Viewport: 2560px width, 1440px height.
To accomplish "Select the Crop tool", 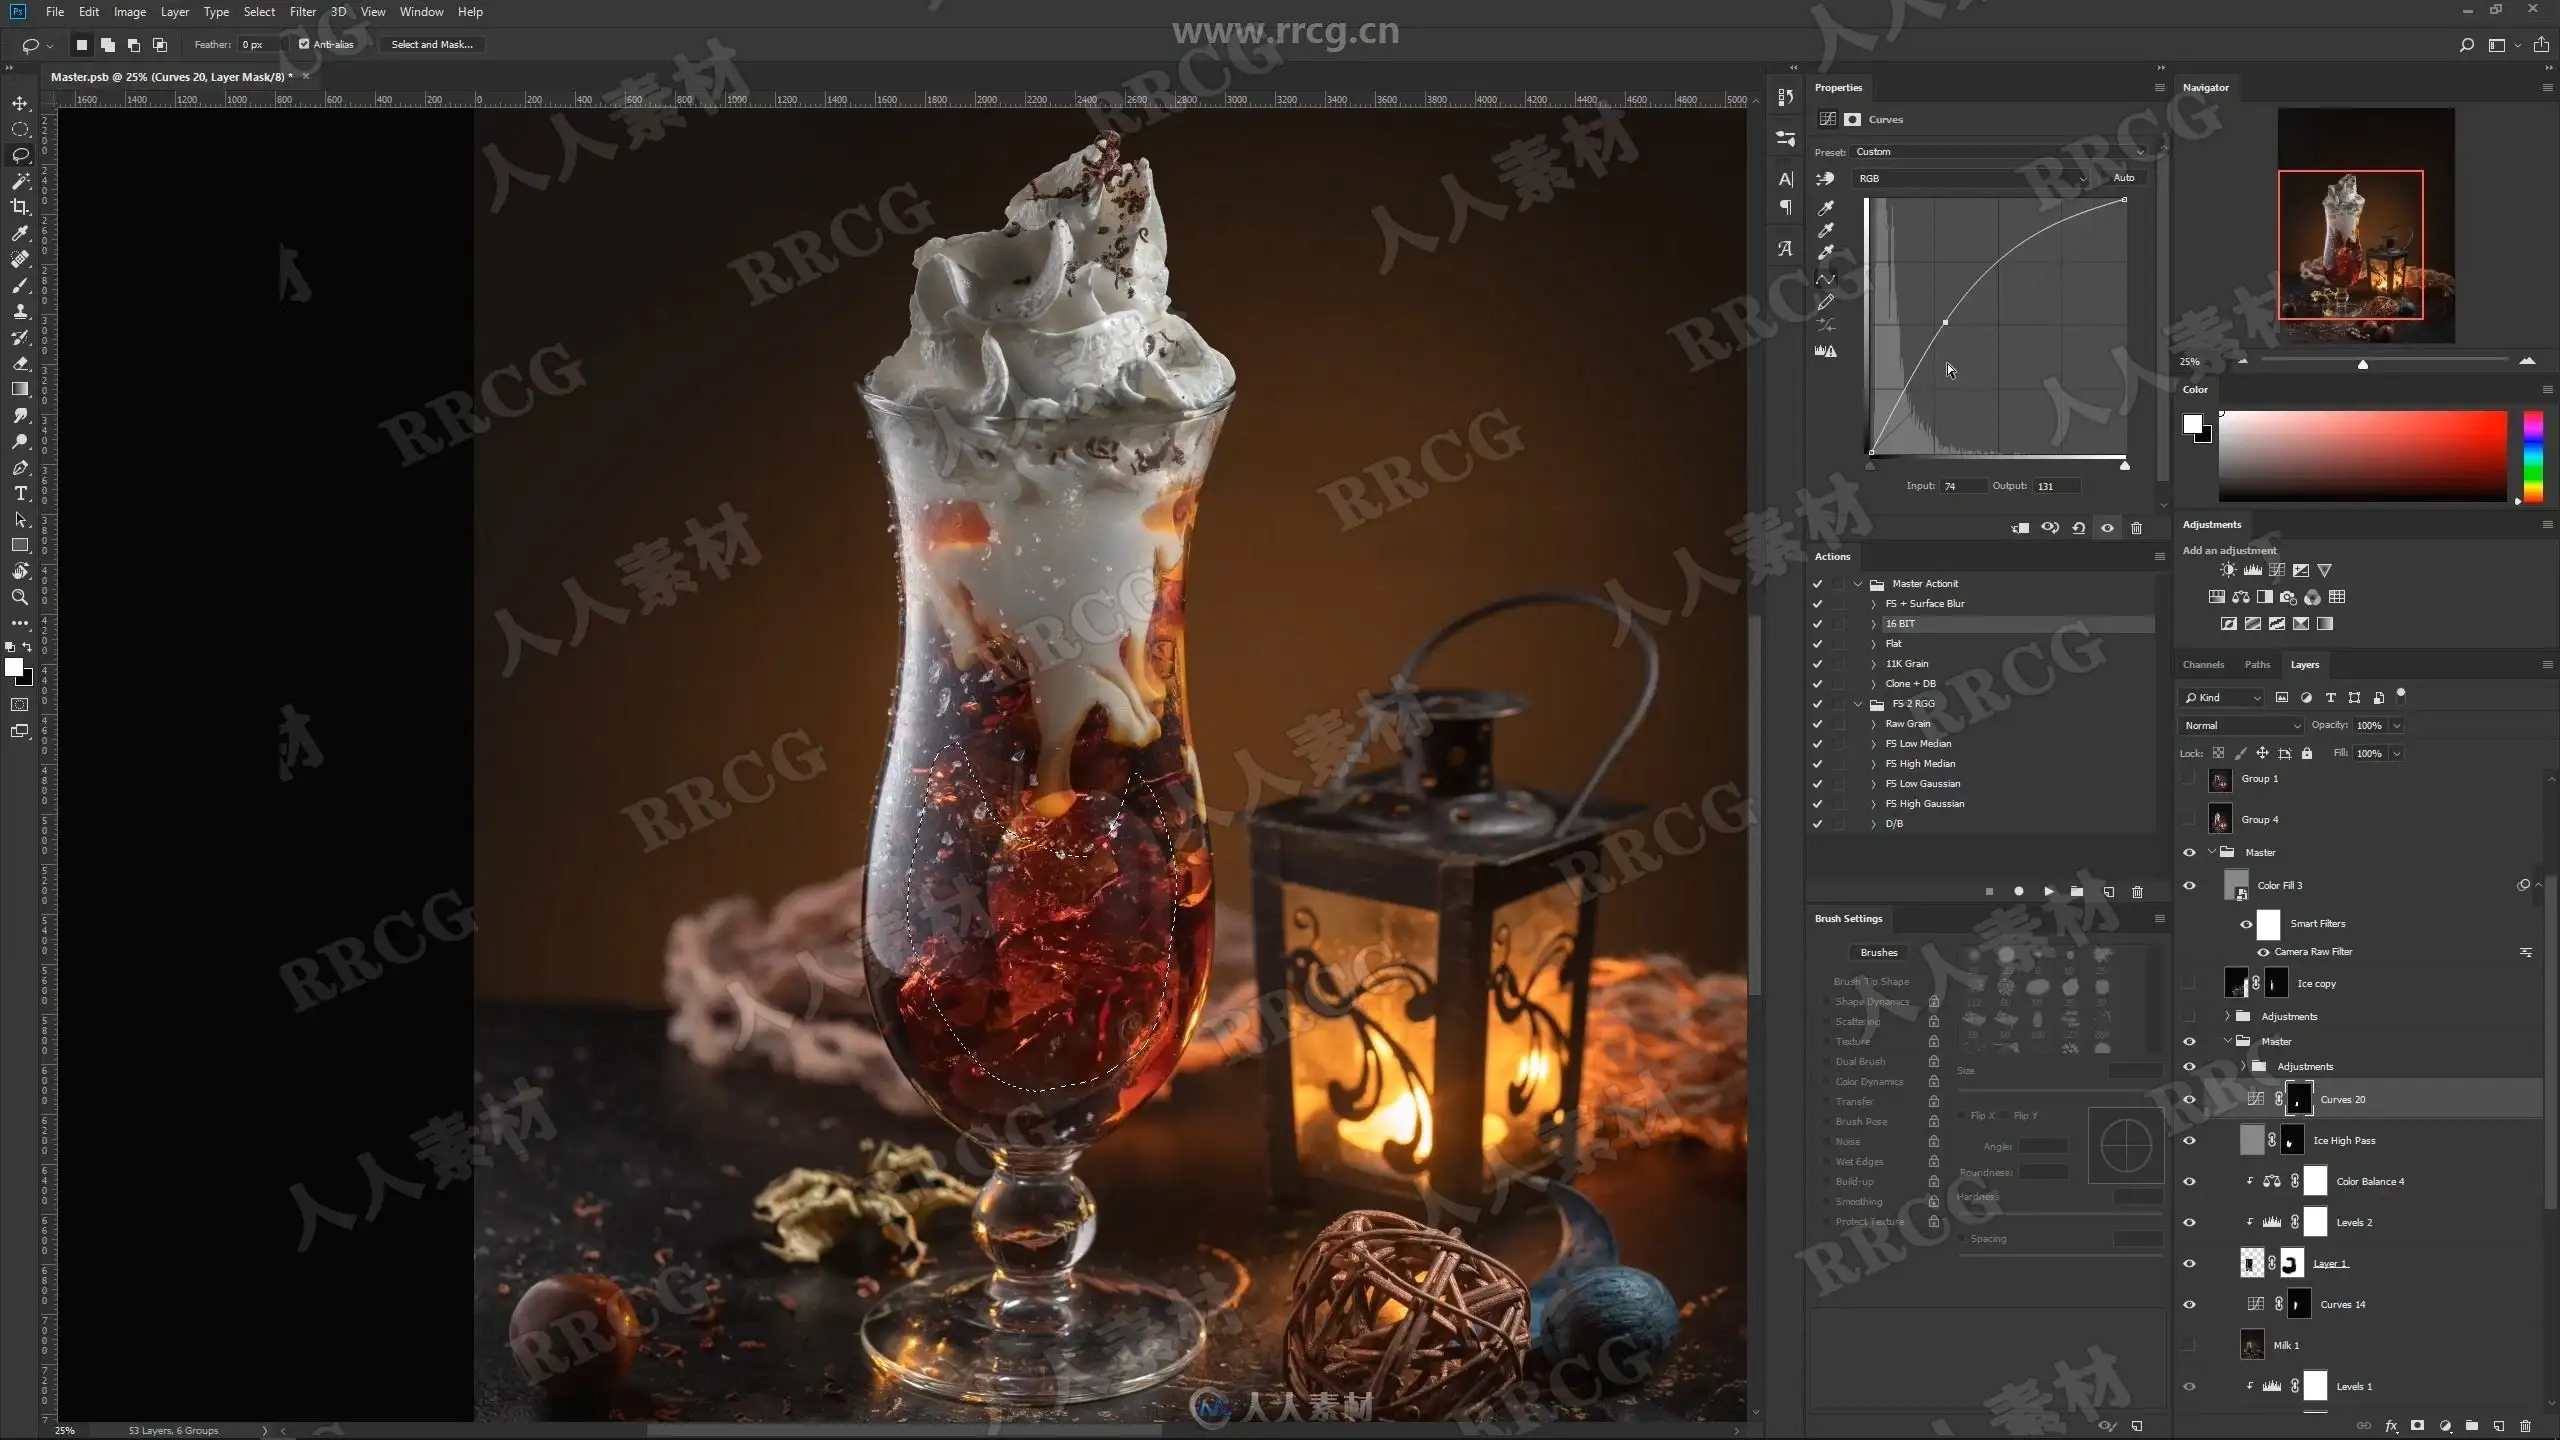I will 20,207.
